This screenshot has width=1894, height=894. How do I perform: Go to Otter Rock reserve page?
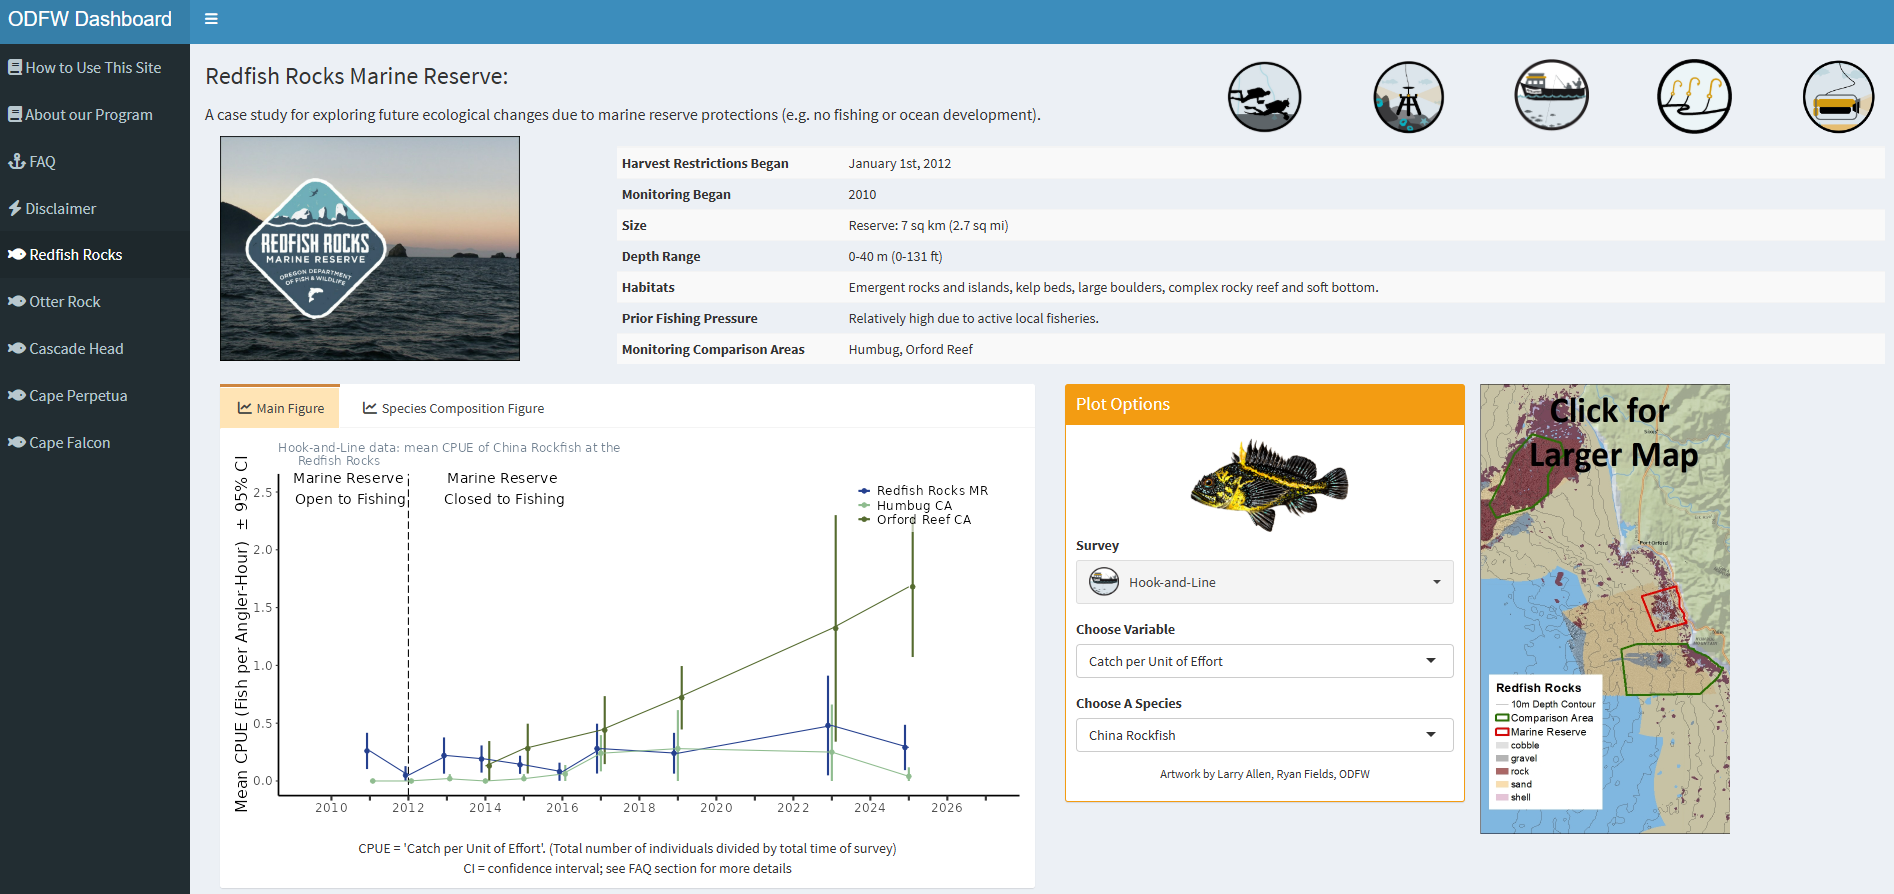64,302
